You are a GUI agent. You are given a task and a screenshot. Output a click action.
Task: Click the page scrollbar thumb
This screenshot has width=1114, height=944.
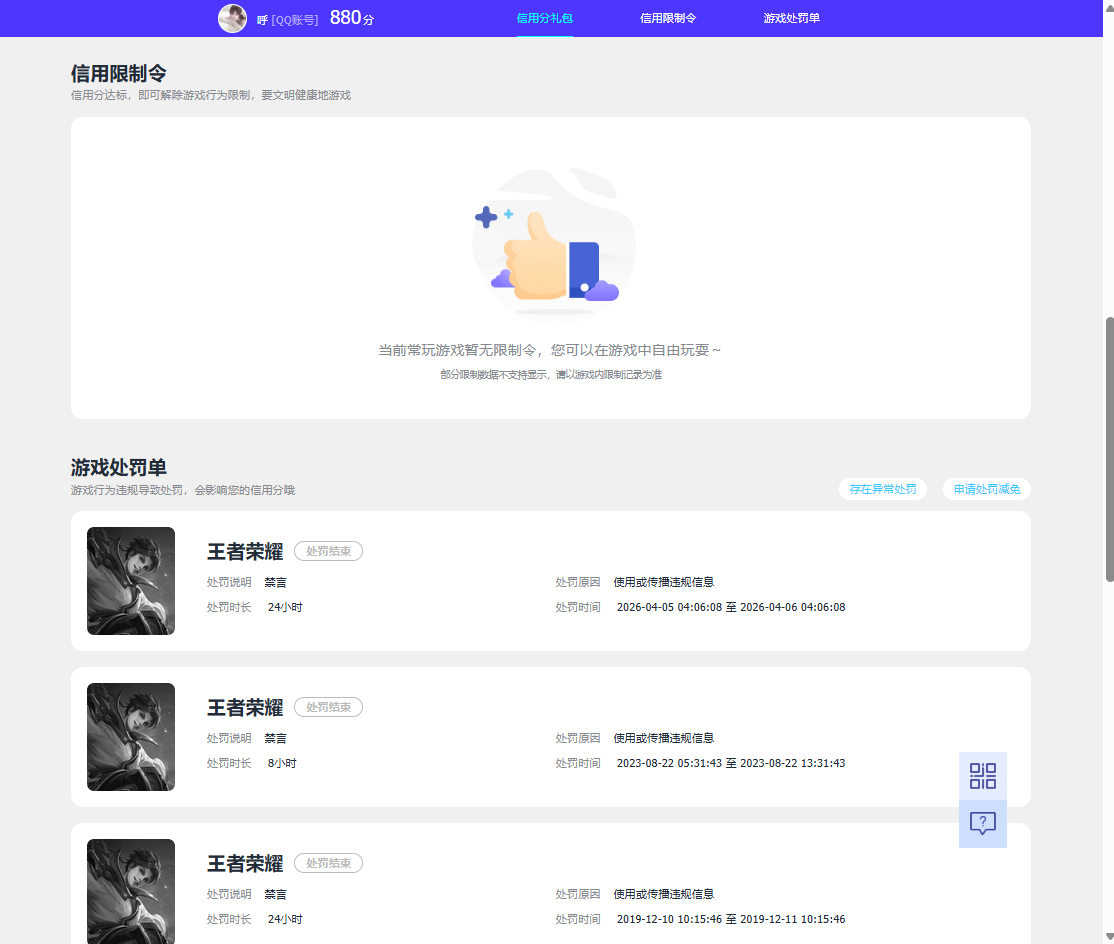point(1109,449)
